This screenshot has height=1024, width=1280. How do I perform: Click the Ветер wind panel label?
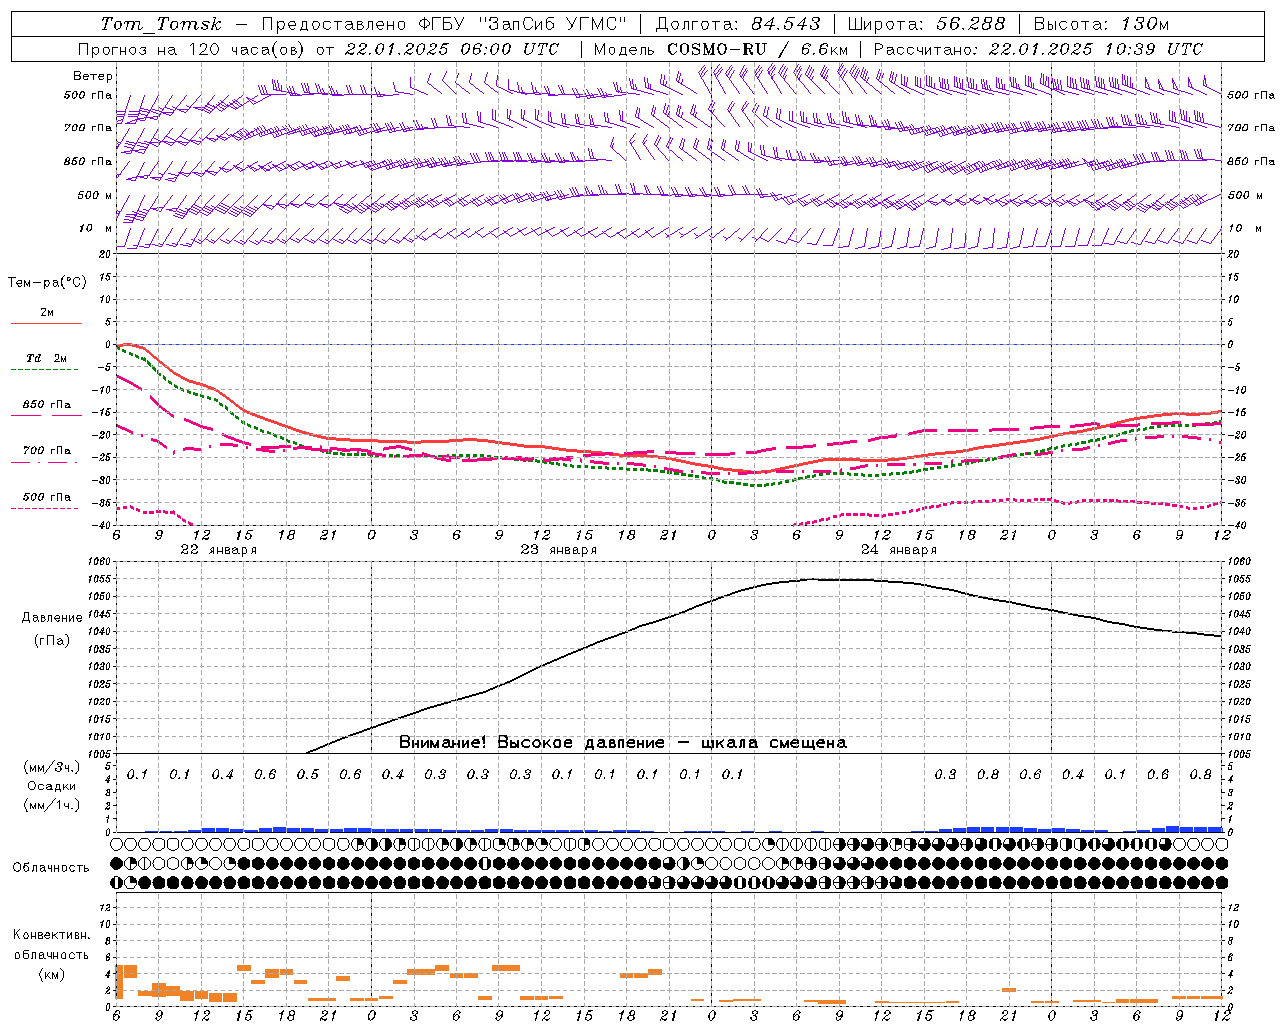(x=93, y=76)
